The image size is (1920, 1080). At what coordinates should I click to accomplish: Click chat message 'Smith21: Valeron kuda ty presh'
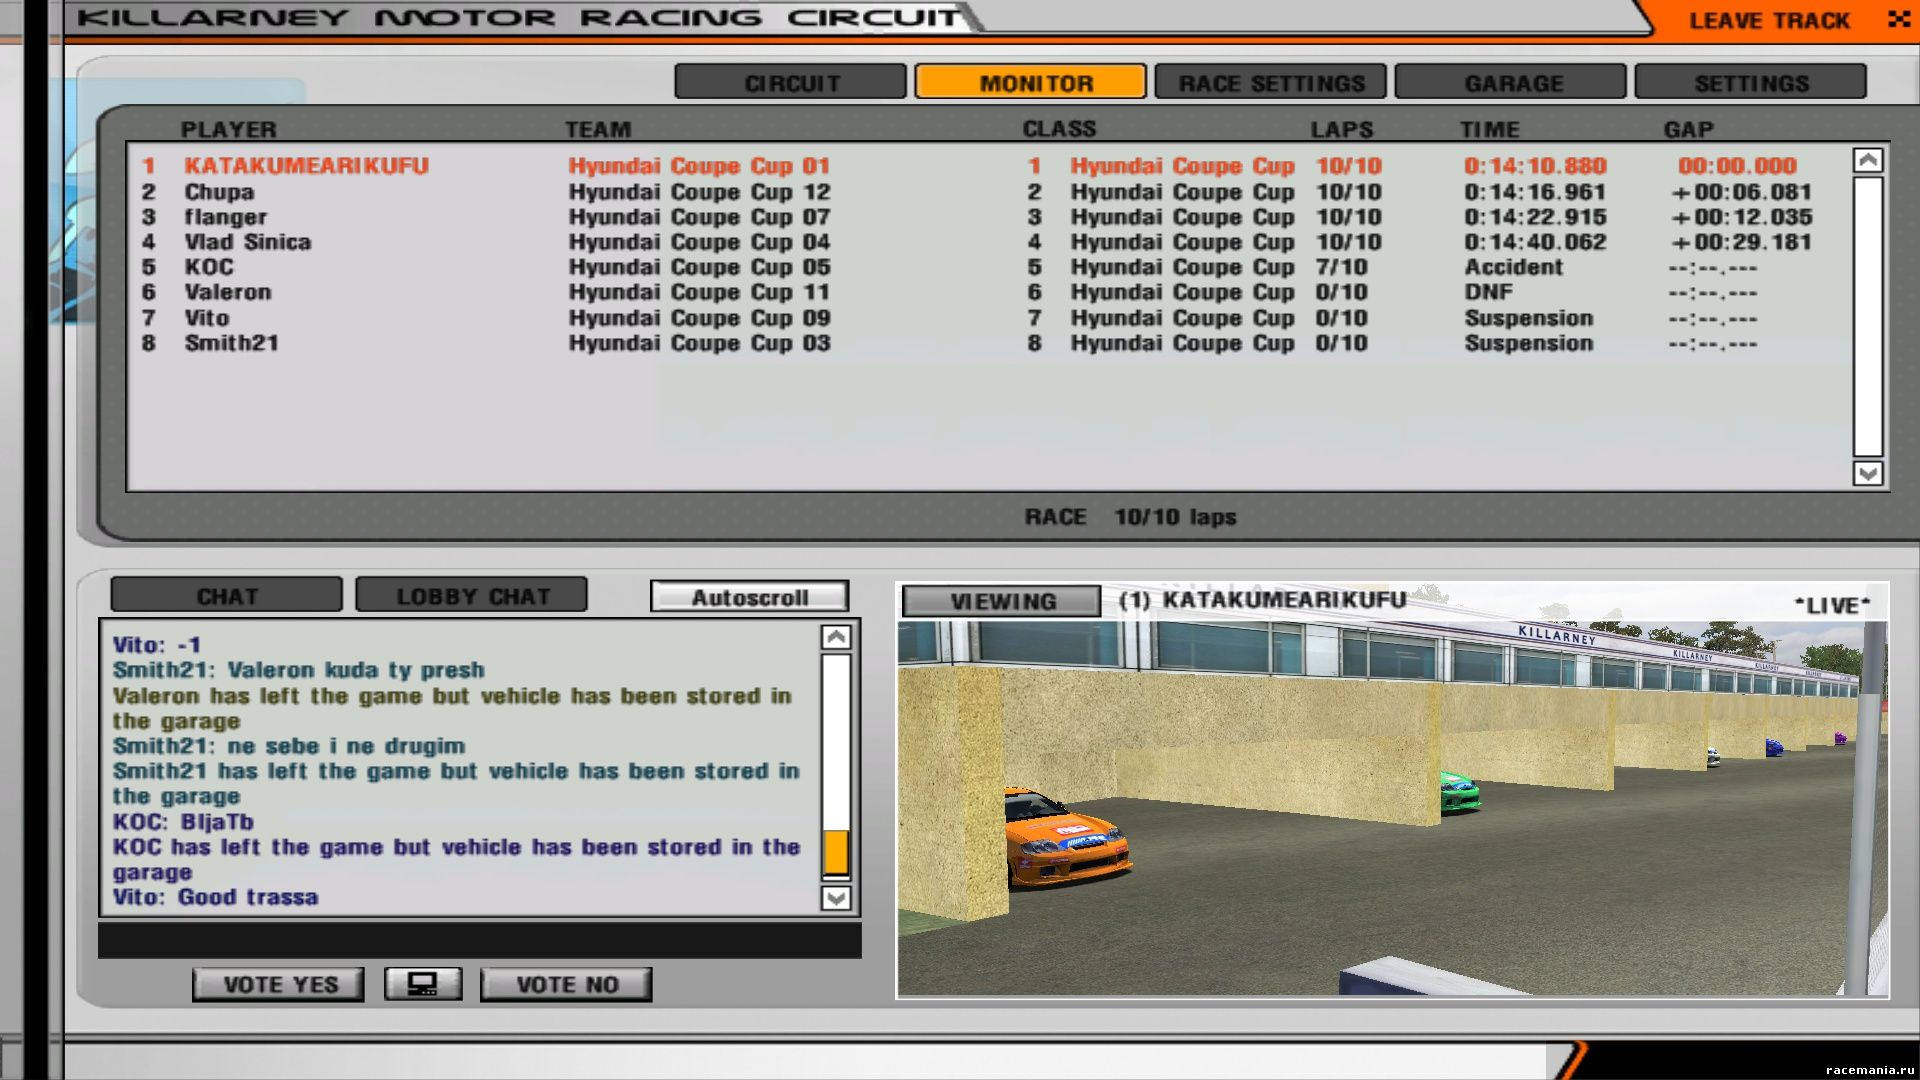click(x=298, y=670)
